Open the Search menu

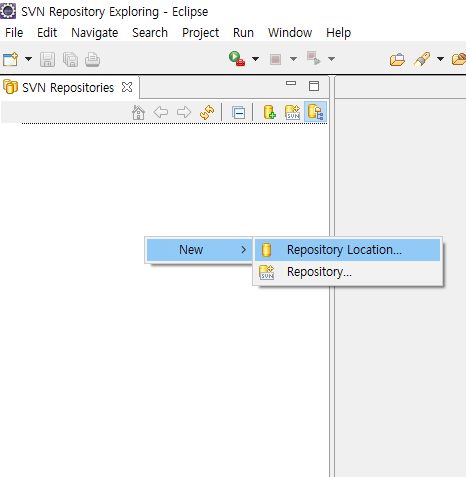(x=150, y=33)
